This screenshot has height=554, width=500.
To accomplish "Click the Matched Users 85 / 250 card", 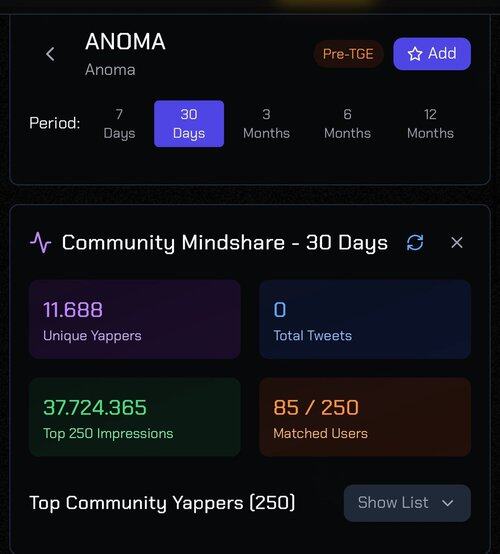I will click(x=365, y=417).
